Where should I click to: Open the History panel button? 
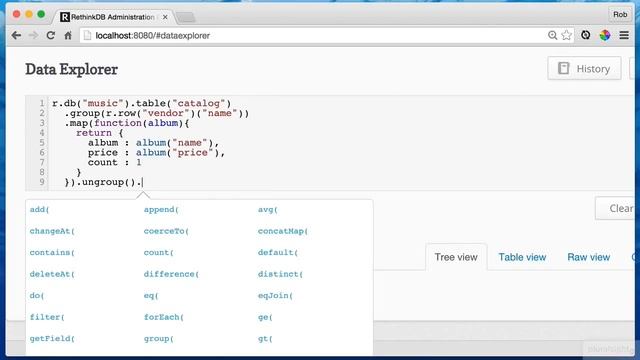click(584, 69)
